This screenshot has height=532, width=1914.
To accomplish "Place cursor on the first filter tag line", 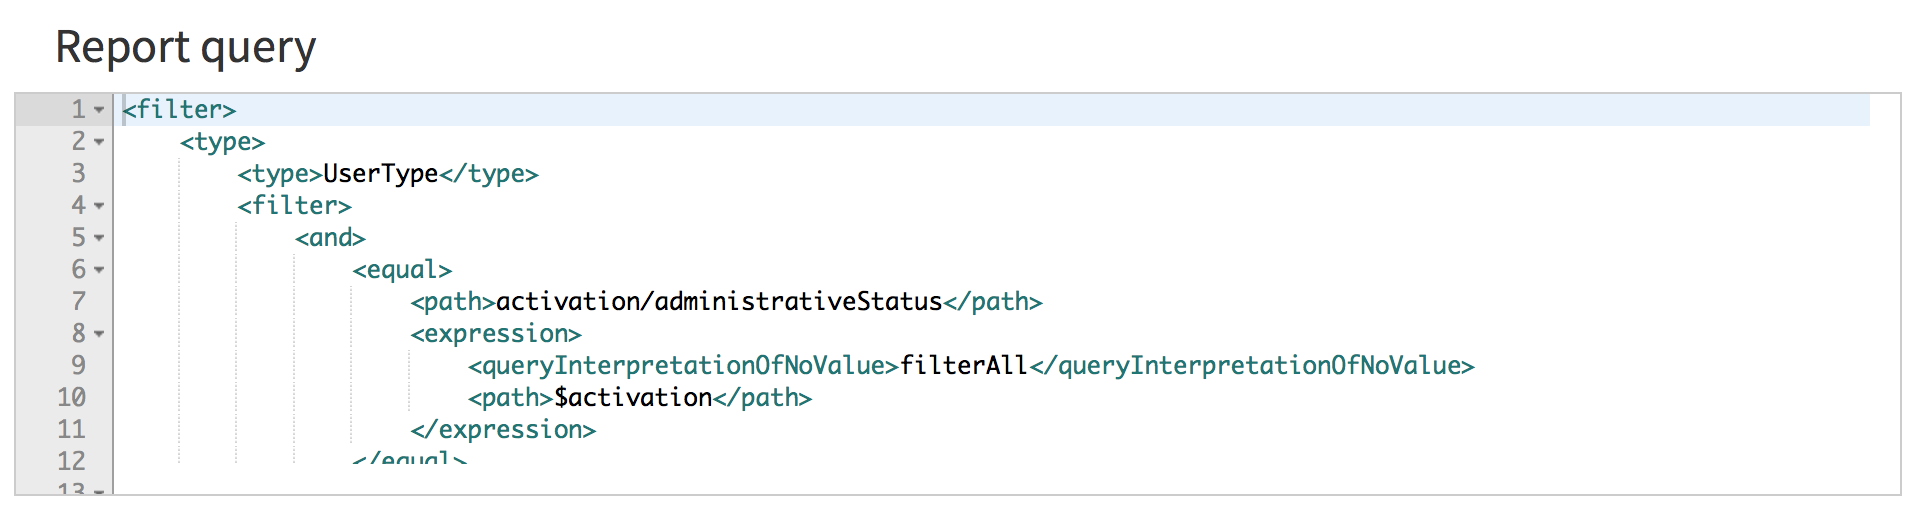I will pyautogui.click(x=180, y=110).
